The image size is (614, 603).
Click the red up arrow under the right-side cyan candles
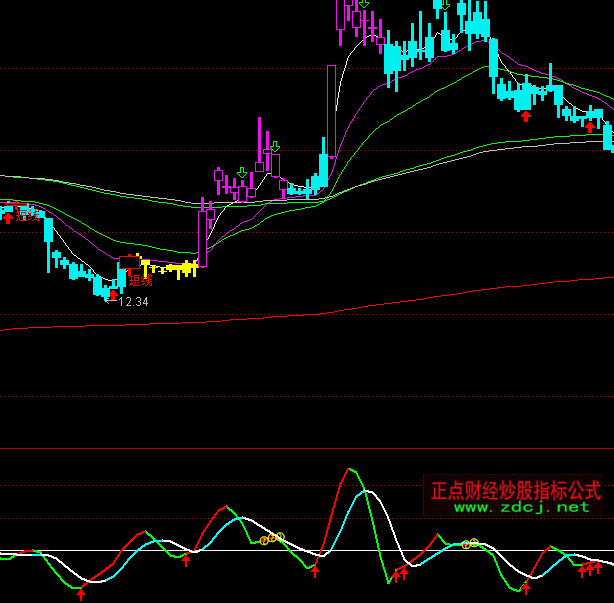(x=525, y=115)
